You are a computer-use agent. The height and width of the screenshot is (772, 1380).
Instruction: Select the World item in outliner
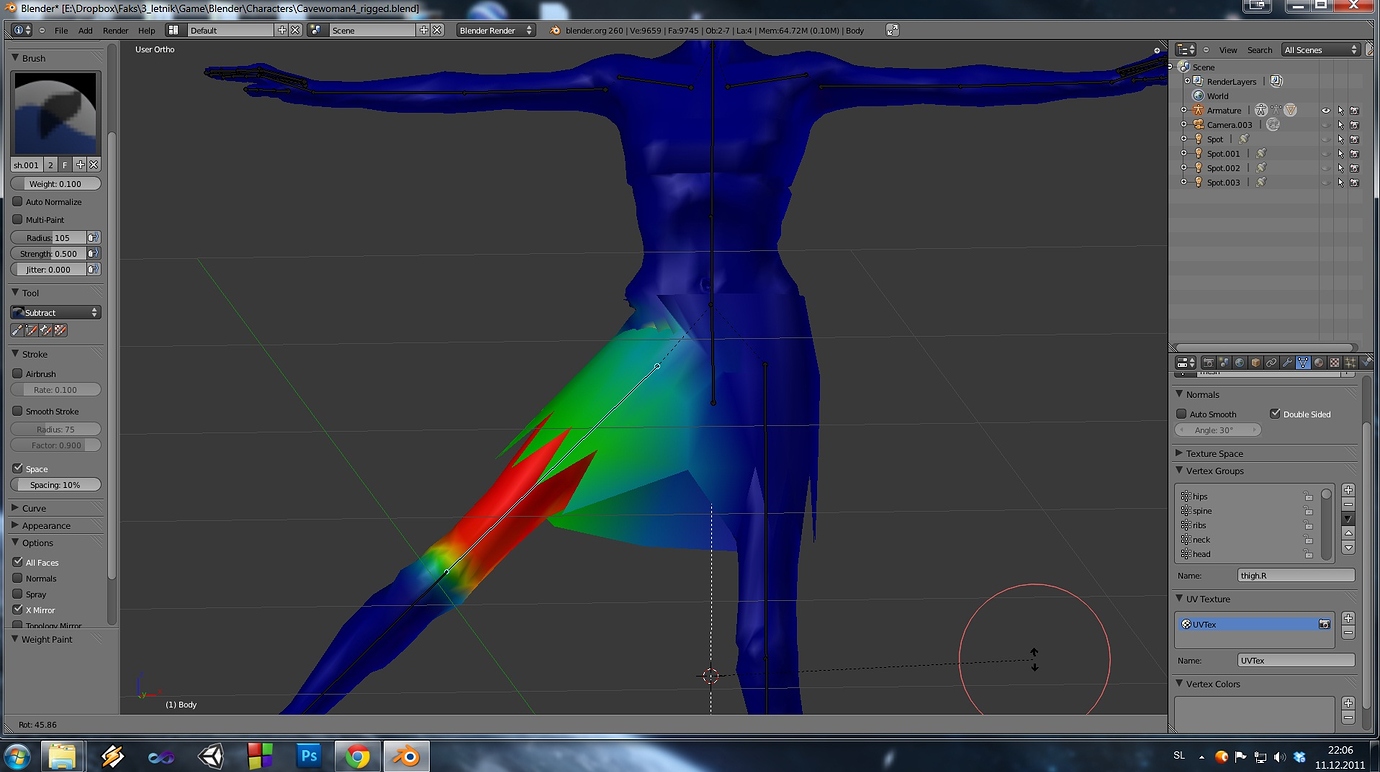(1217, 96)
